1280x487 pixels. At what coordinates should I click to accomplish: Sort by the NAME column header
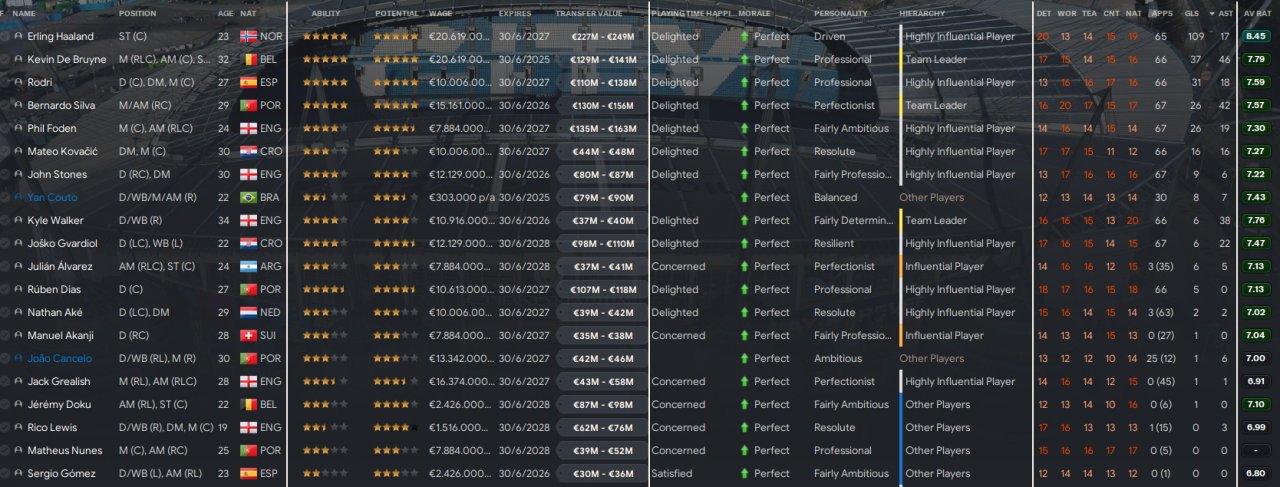tap(24, 14)
